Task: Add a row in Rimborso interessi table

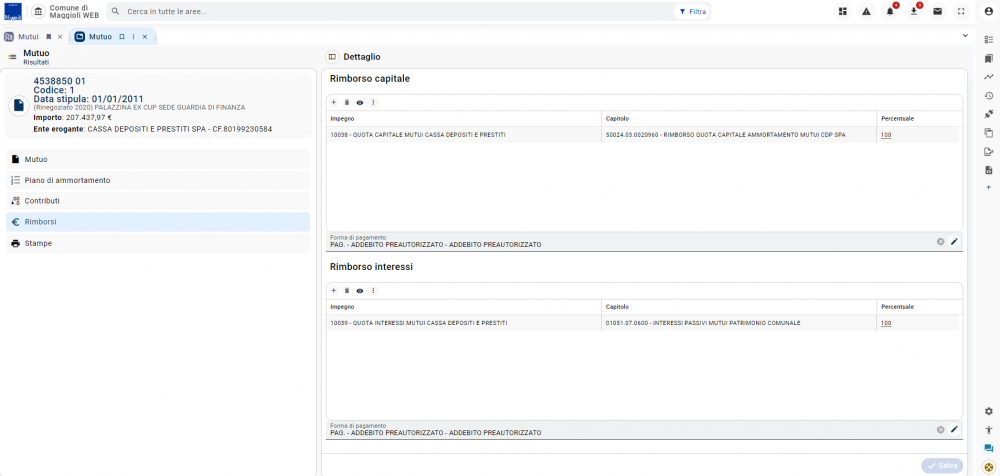Action: 334,290
